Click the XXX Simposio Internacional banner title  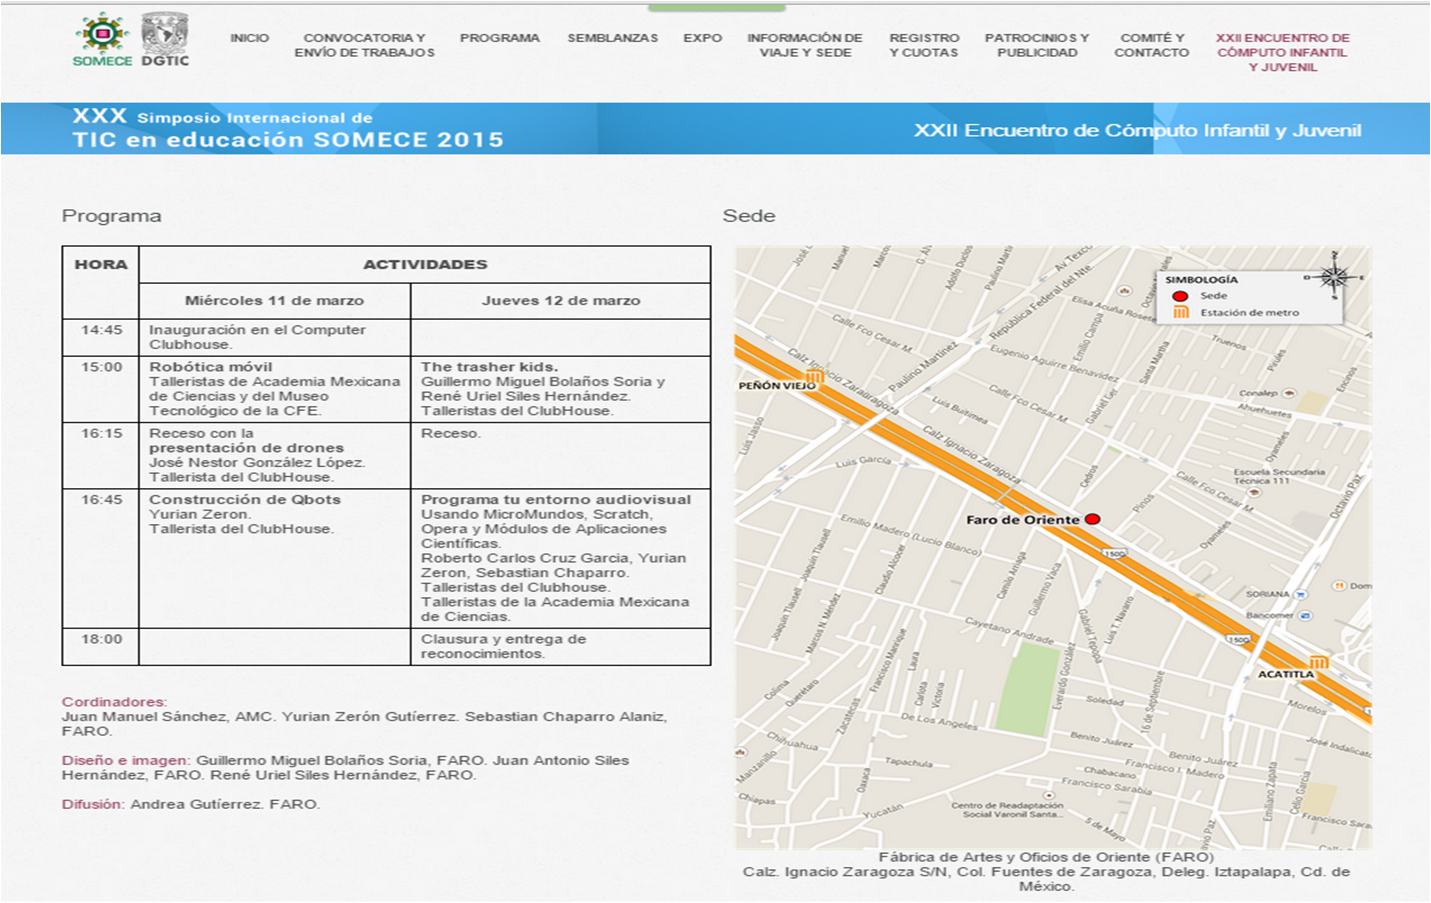click(288, 128)
